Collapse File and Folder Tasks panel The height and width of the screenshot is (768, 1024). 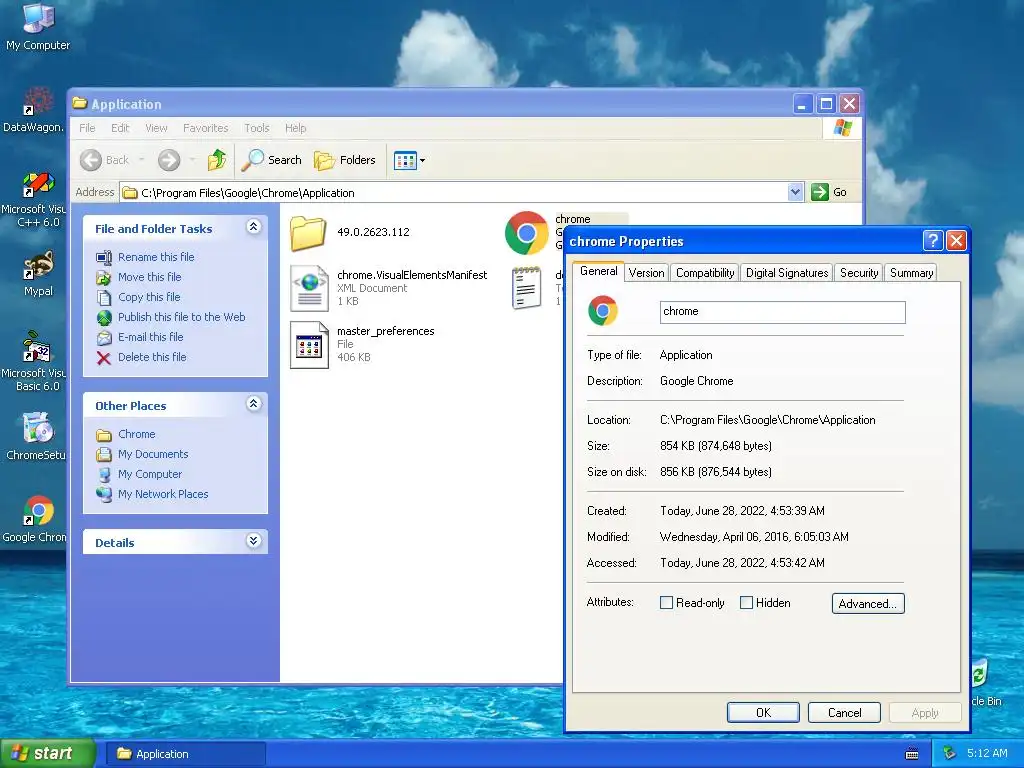(253, 227)
